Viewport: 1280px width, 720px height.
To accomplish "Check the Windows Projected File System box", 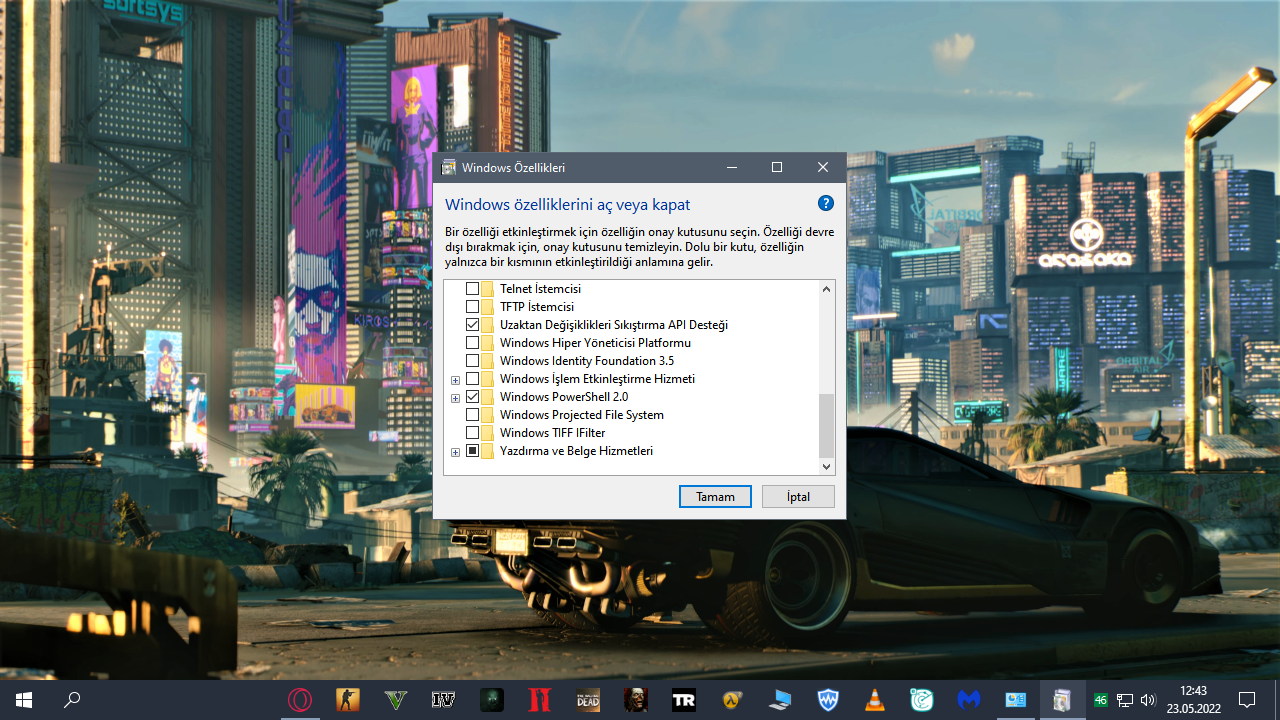I will click(x=472, y=415).
